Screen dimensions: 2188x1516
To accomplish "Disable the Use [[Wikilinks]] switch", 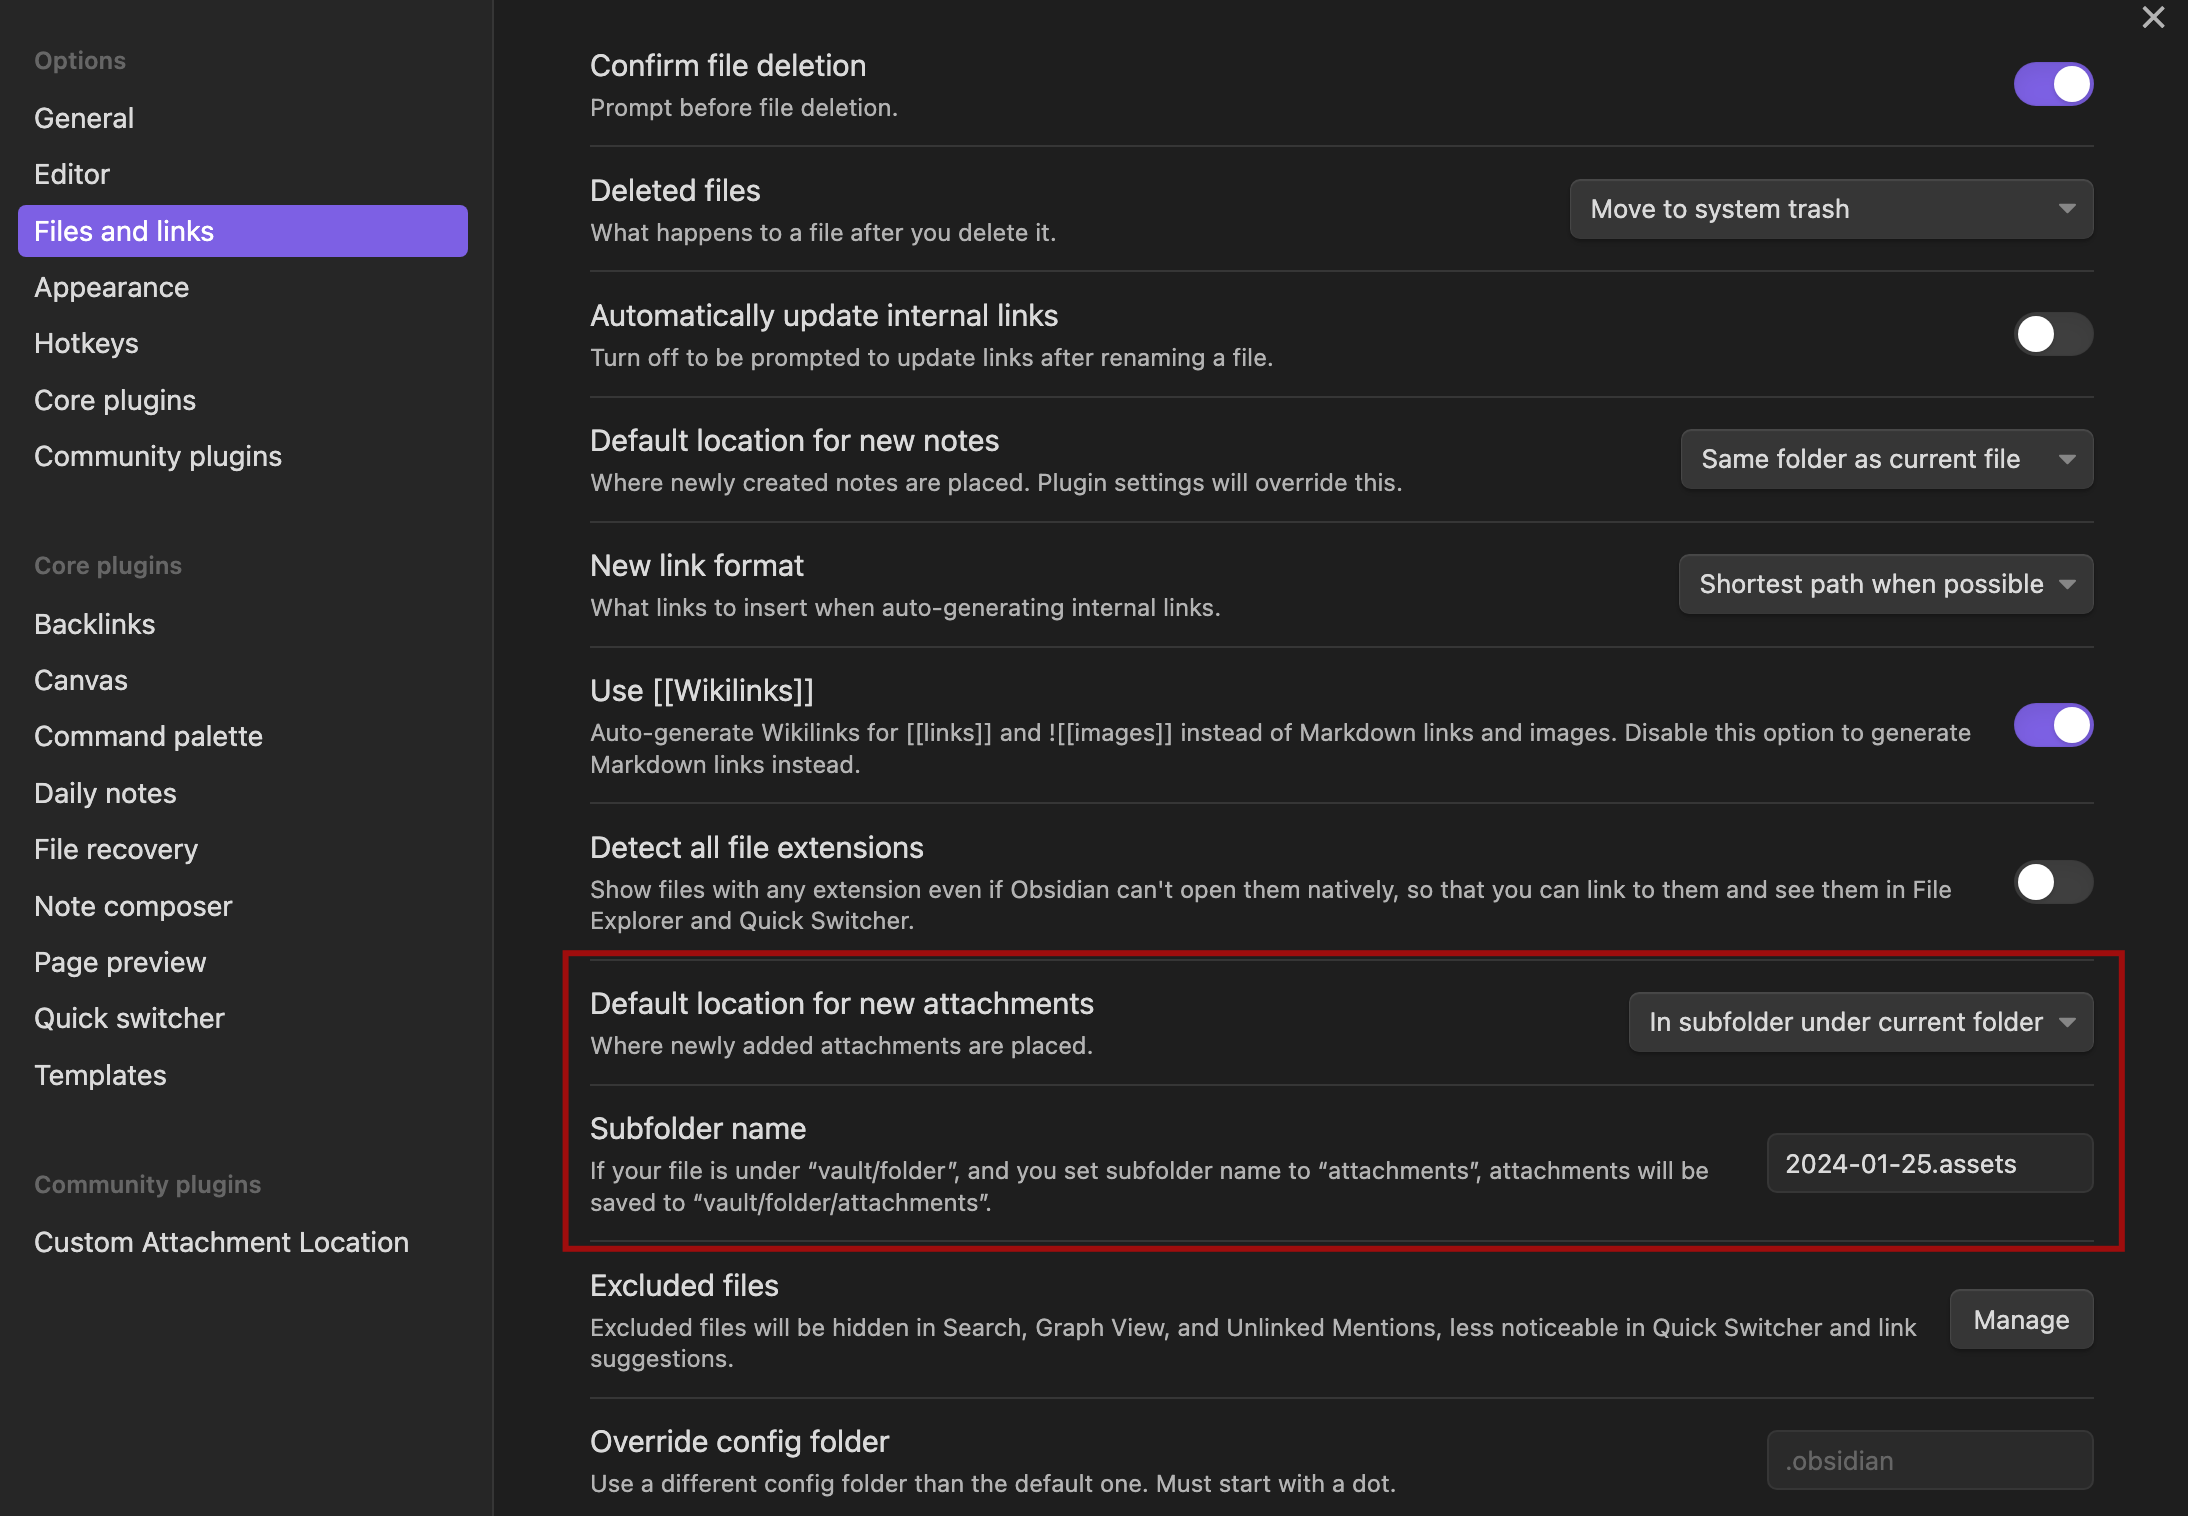I will (x=2052, y=725).
